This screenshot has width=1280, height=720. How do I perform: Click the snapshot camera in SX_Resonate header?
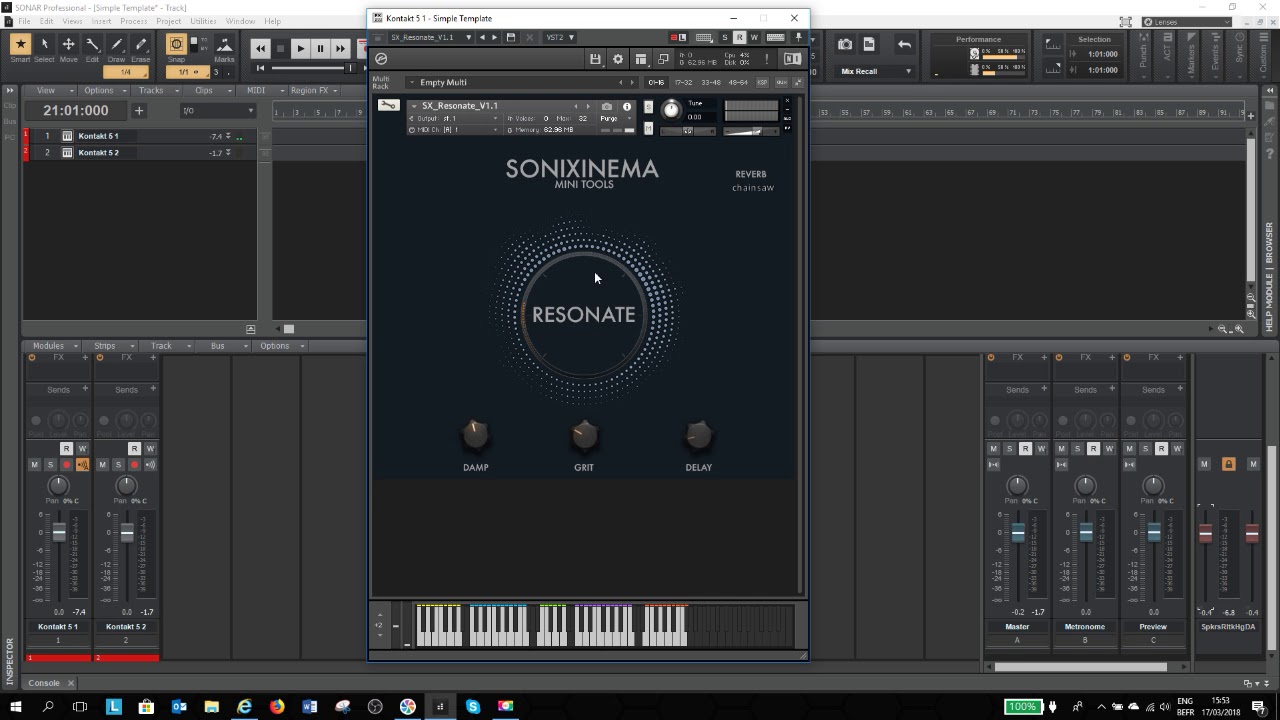[607, 106]
